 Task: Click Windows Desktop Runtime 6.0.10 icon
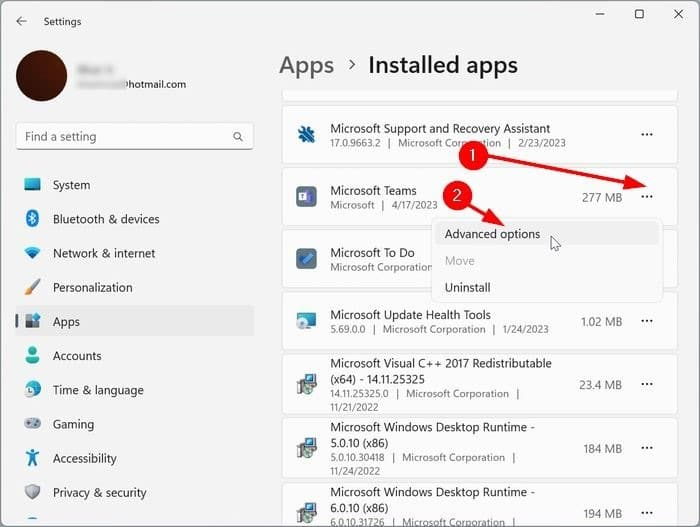click(306, 513)
